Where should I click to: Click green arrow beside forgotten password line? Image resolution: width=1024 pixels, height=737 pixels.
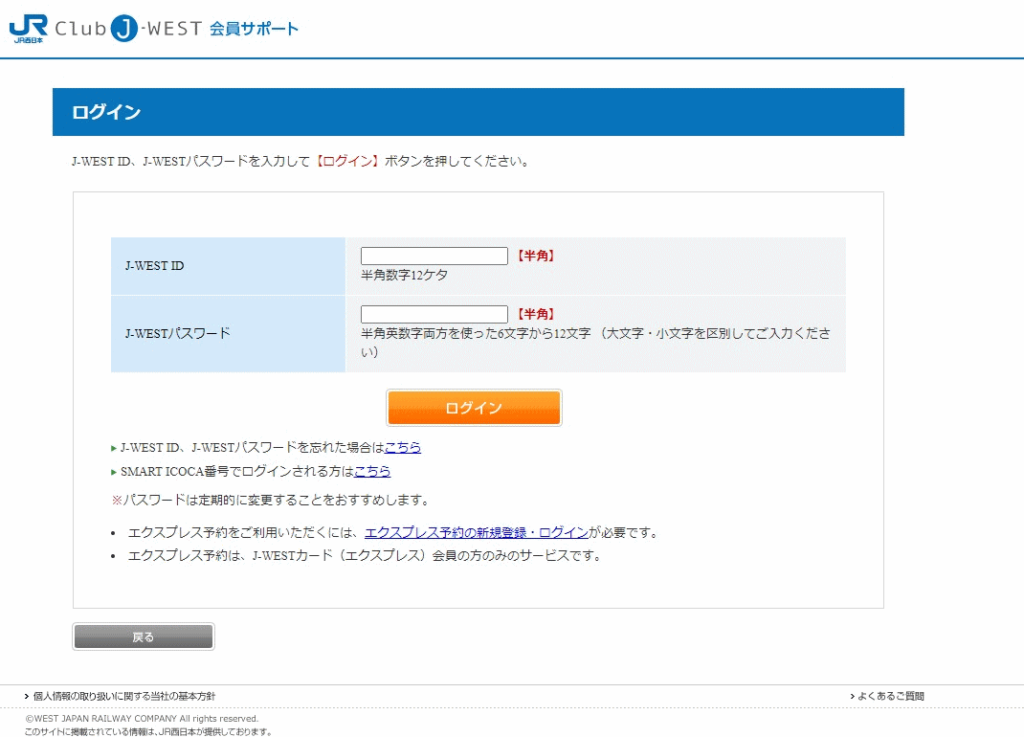point(114,449)
